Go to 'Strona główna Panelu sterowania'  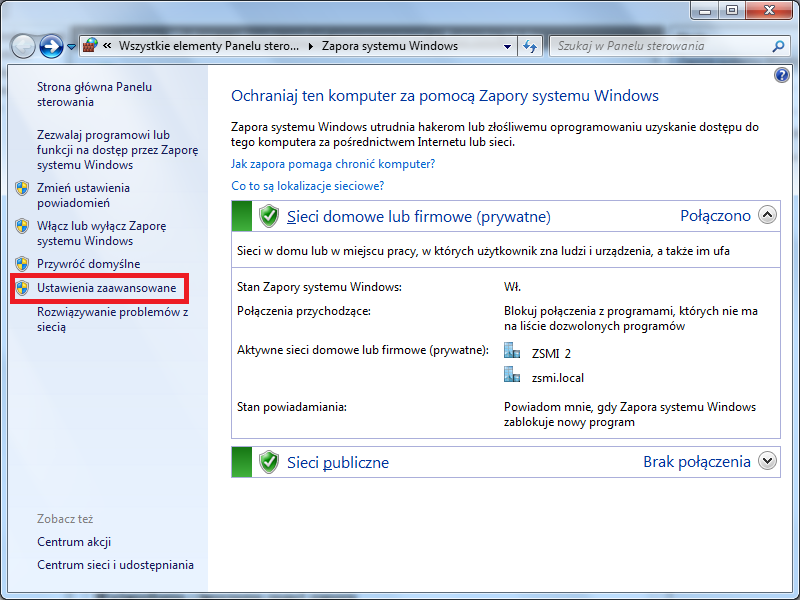tap(94, 94)
